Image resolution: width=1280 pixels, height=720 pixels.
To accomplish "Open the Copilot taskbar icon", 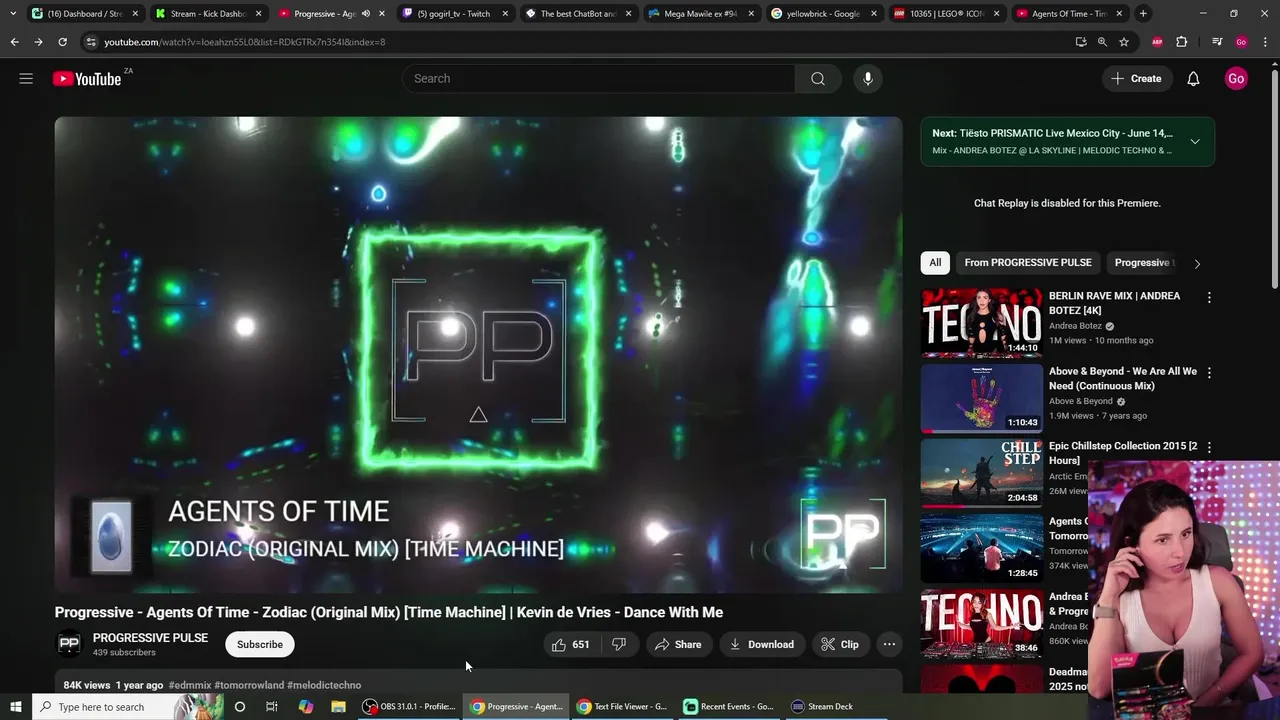I will click(x=305, y=707).
